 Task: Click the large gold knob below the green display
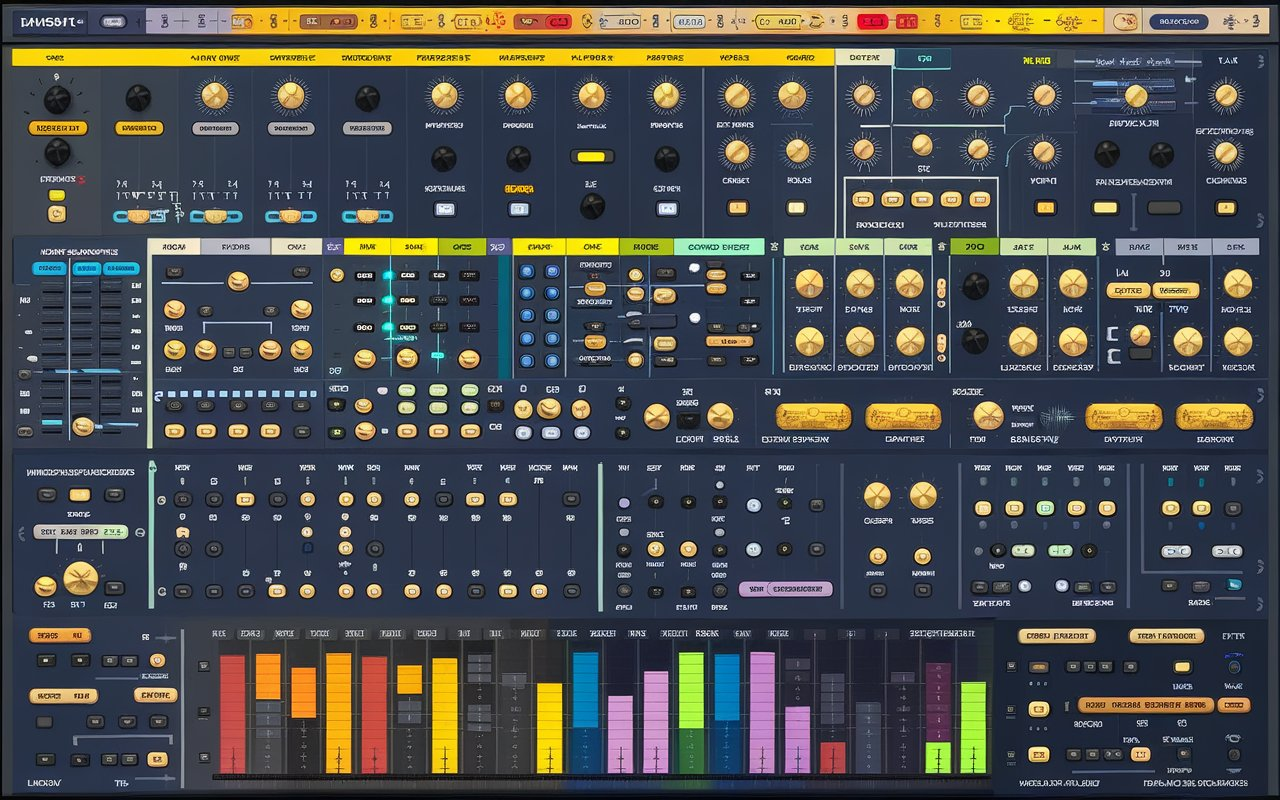point(81,578)
